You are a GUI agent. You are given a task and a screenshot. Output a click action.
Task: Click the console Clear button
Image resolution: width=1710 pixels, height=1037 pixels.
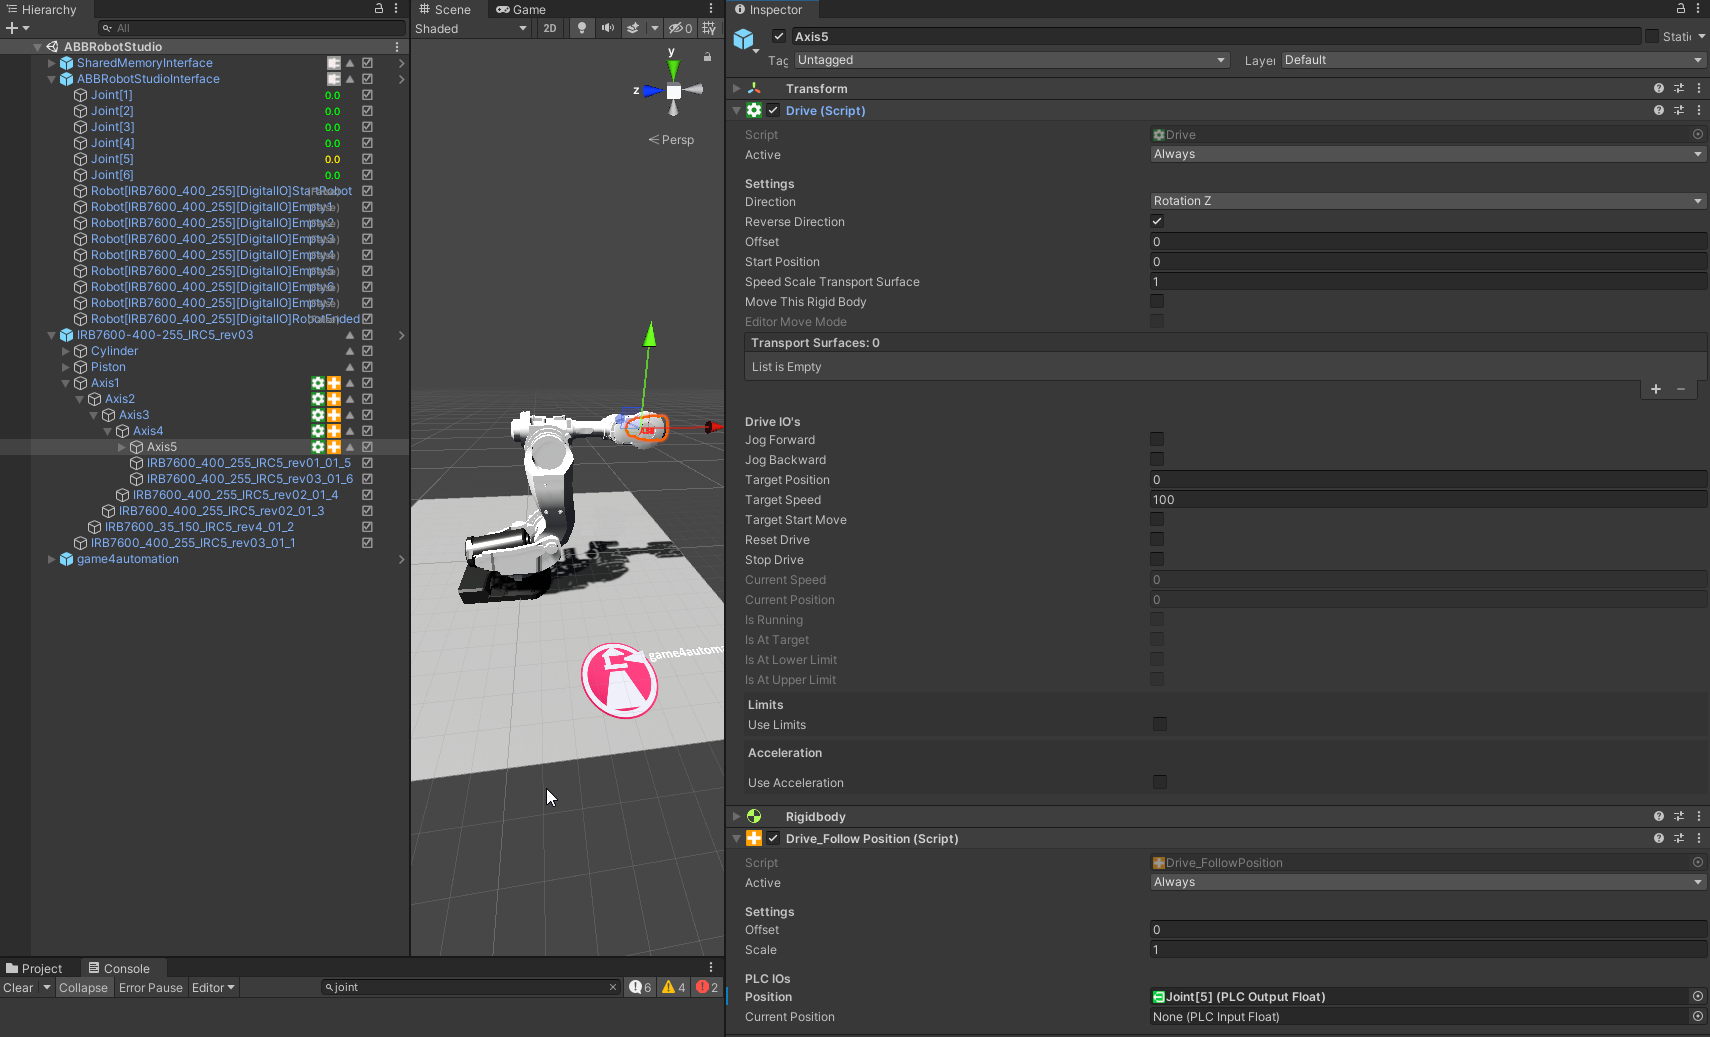[x=18, y=988]
